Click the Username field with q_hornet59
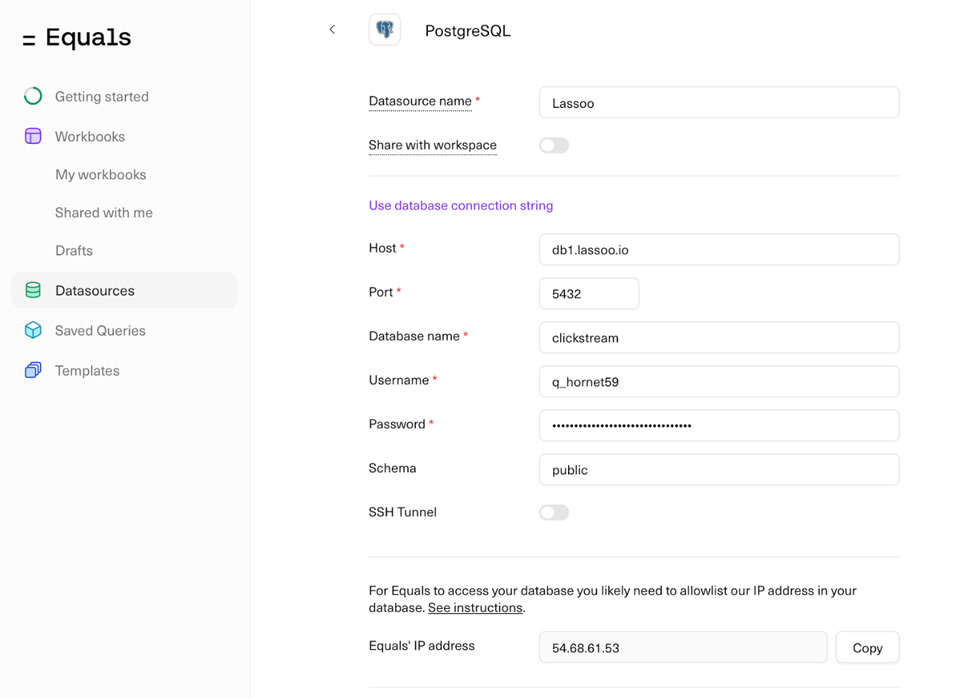The image size is (969, 698). (x=719, y=381)
